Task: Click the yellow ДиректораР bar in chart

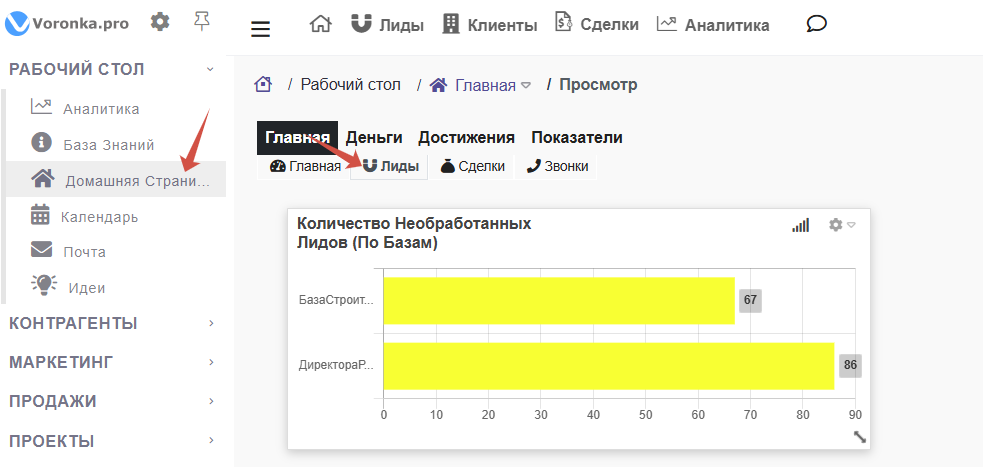Action: pos(608,365)
